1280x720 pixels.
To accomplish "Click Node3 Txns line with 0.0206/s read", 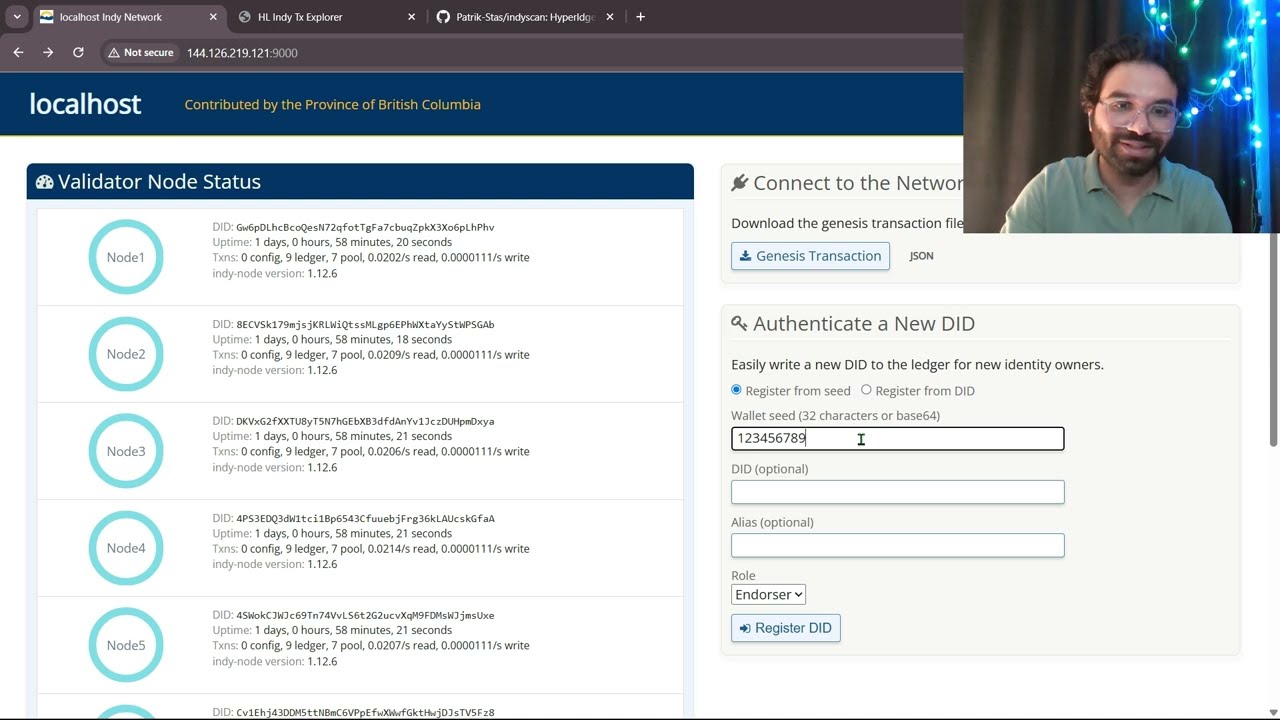I will tap(371, 451).
